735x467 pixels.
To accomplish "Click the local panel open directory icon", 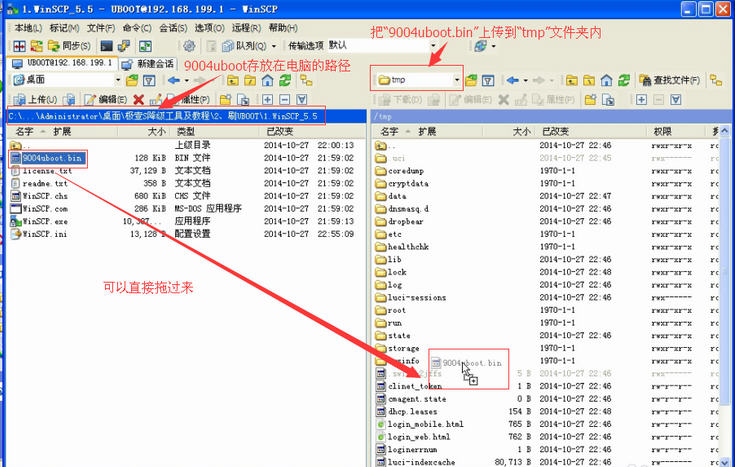I will [x=132, y=81].
